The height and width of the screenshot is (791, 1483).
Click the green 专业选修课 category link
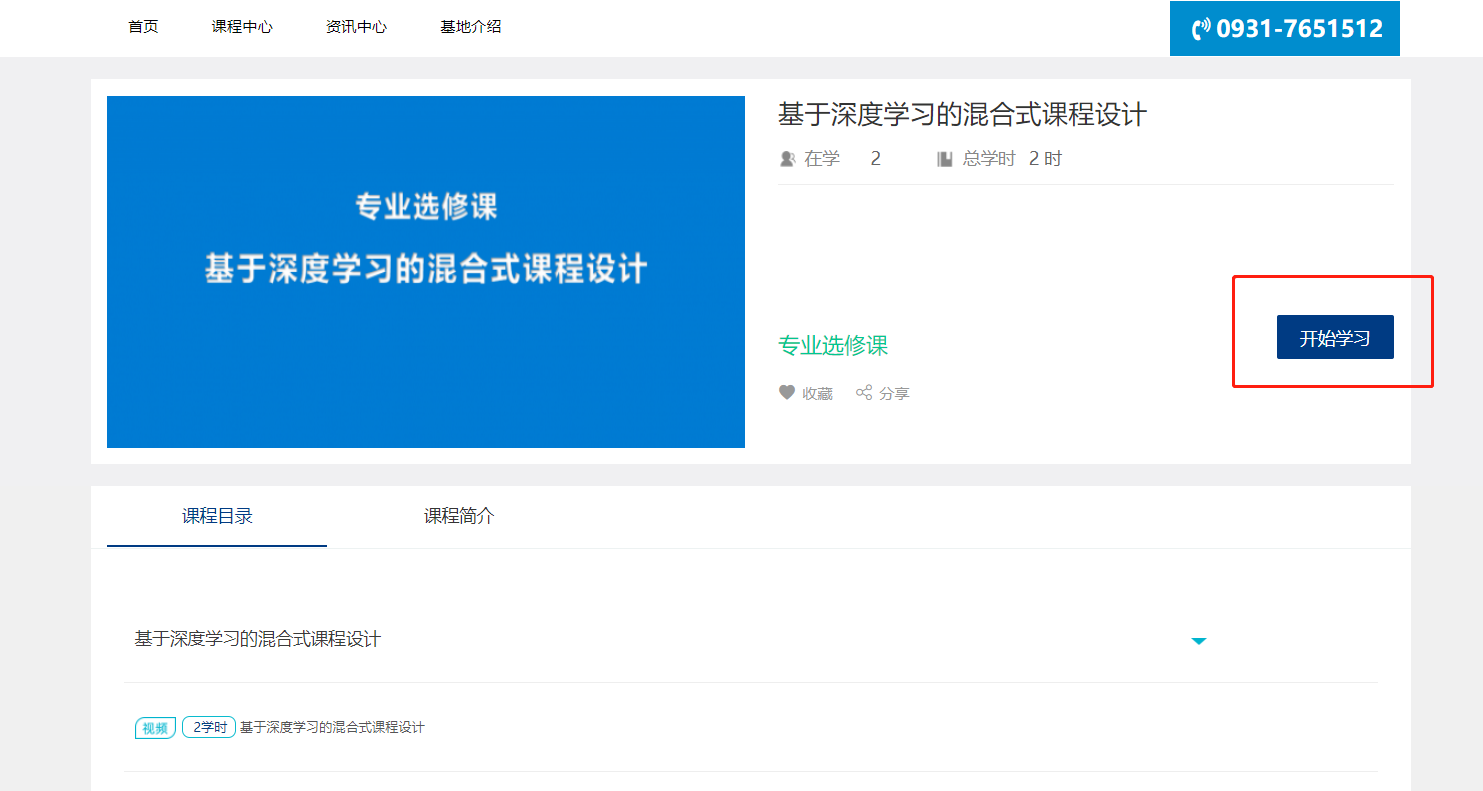833,346
